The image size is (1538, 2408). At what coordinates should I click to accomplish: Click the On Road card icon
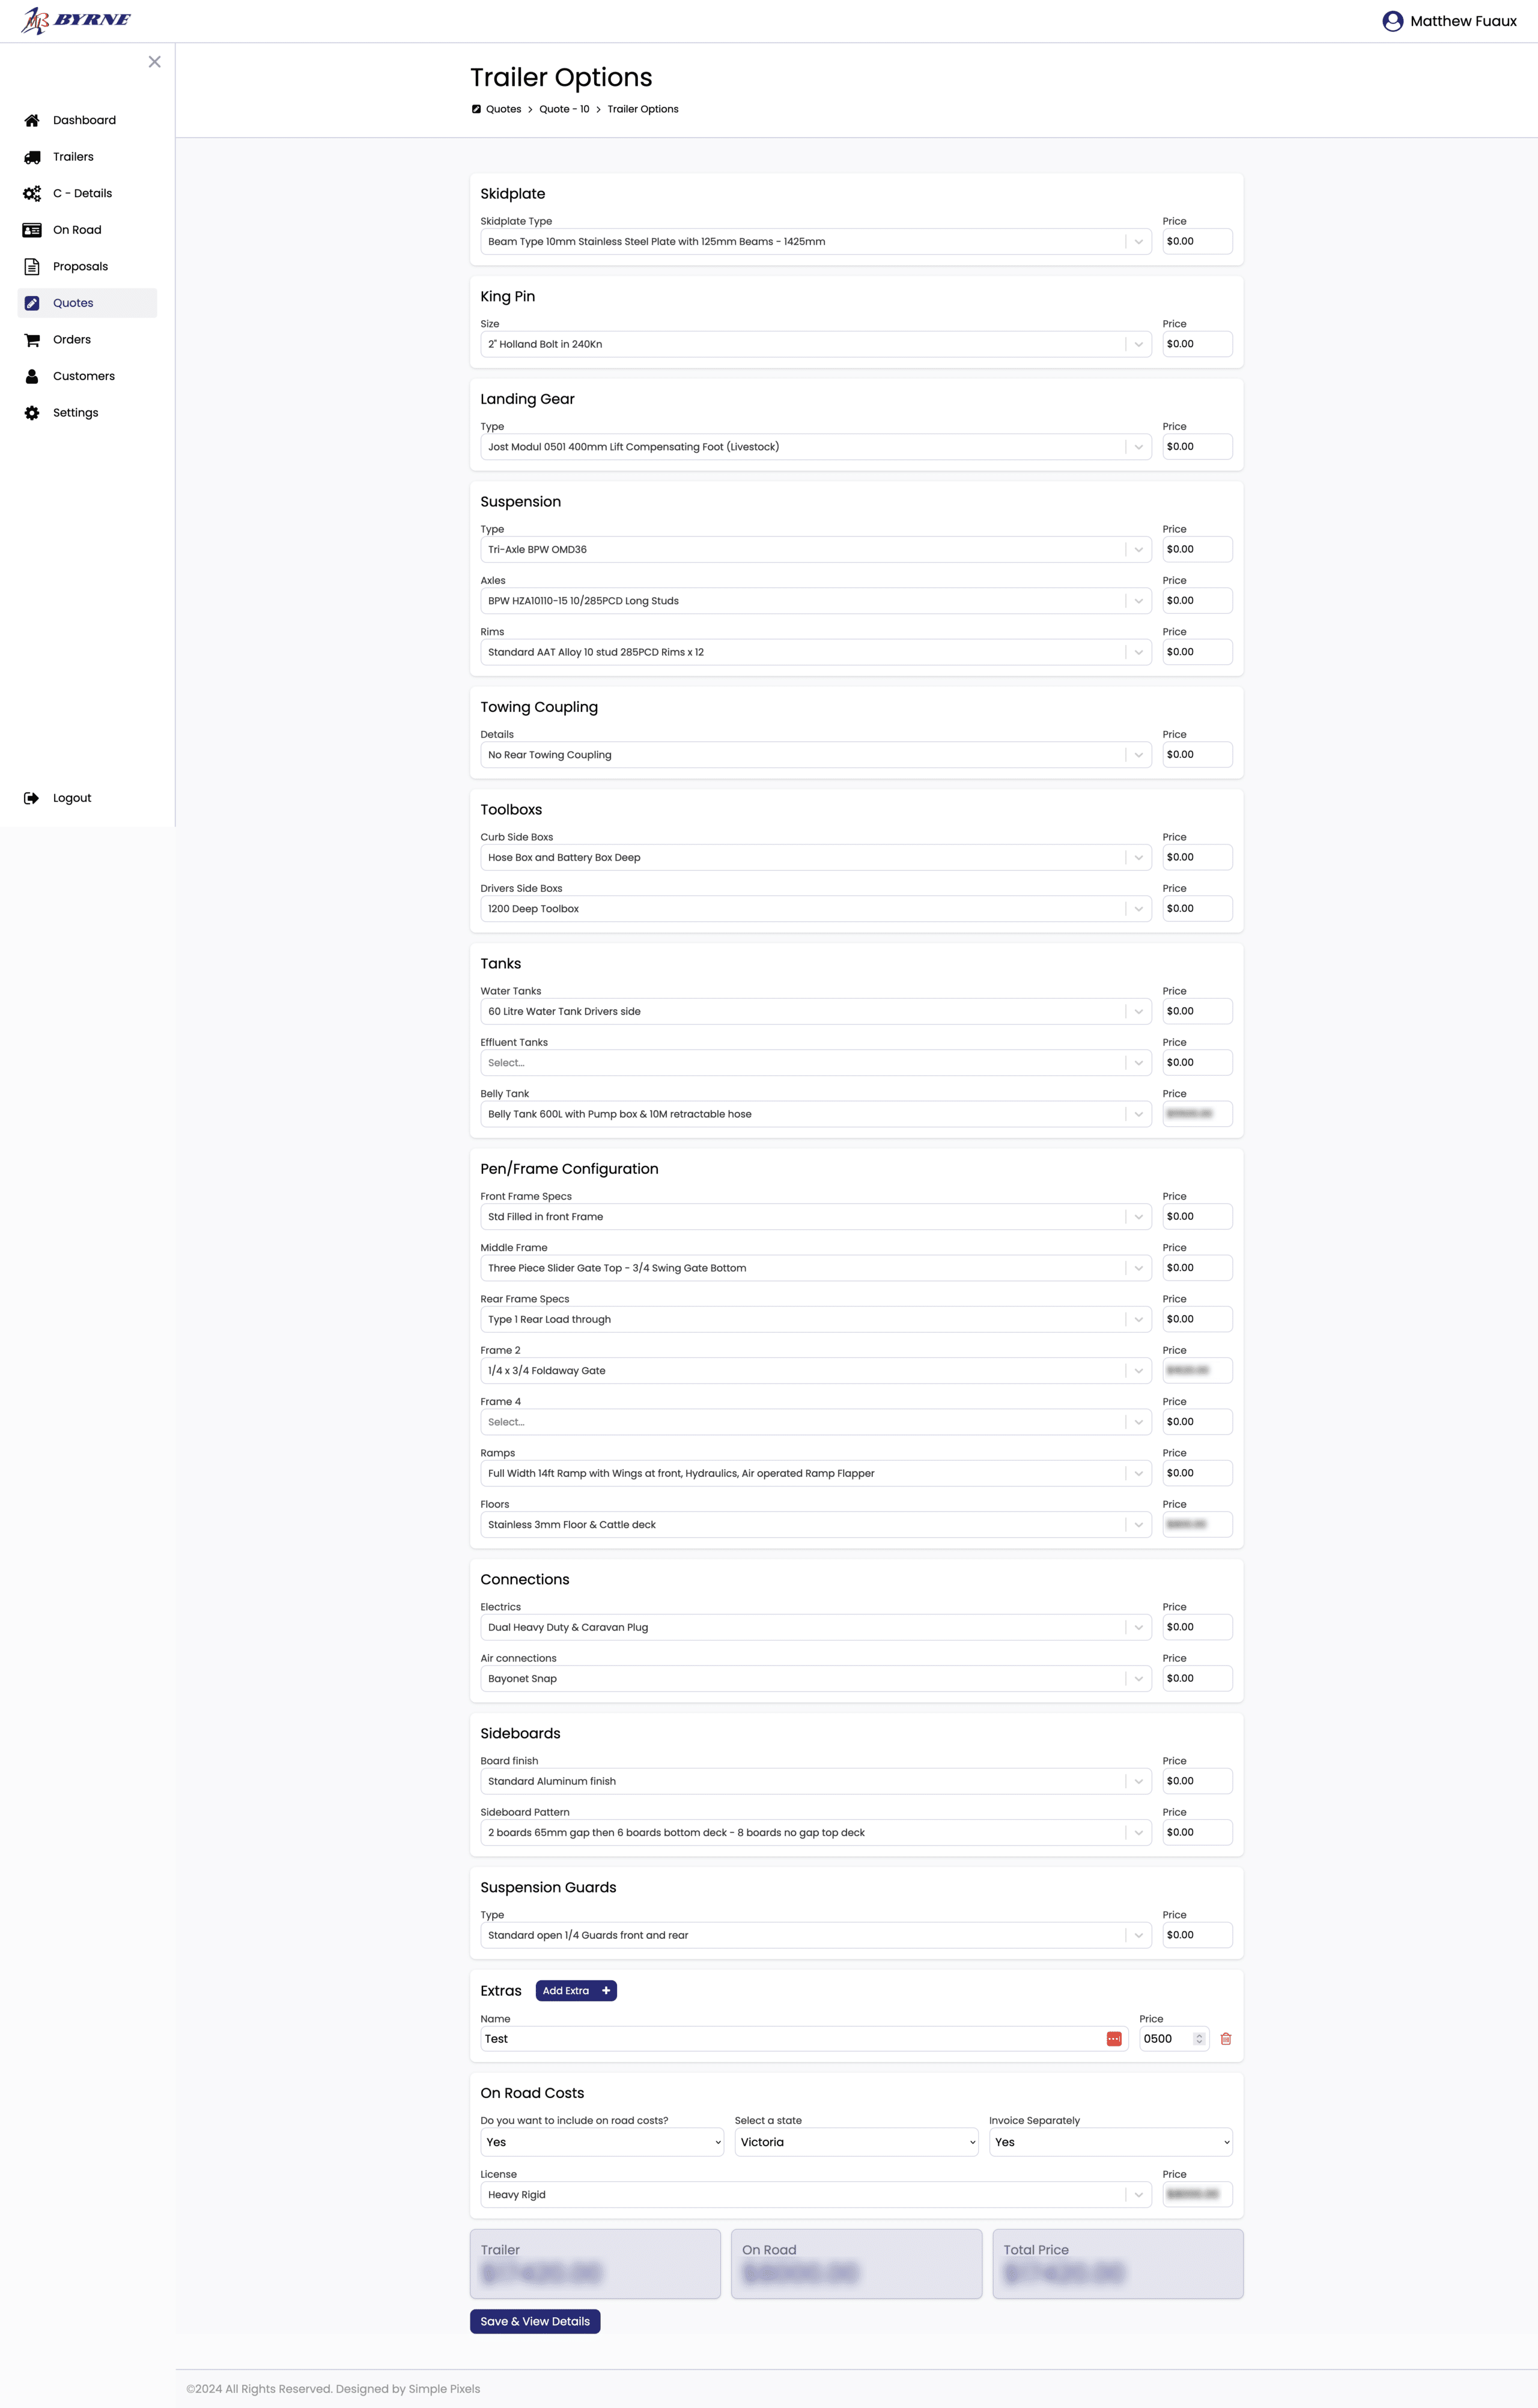[x=32, y=230]
